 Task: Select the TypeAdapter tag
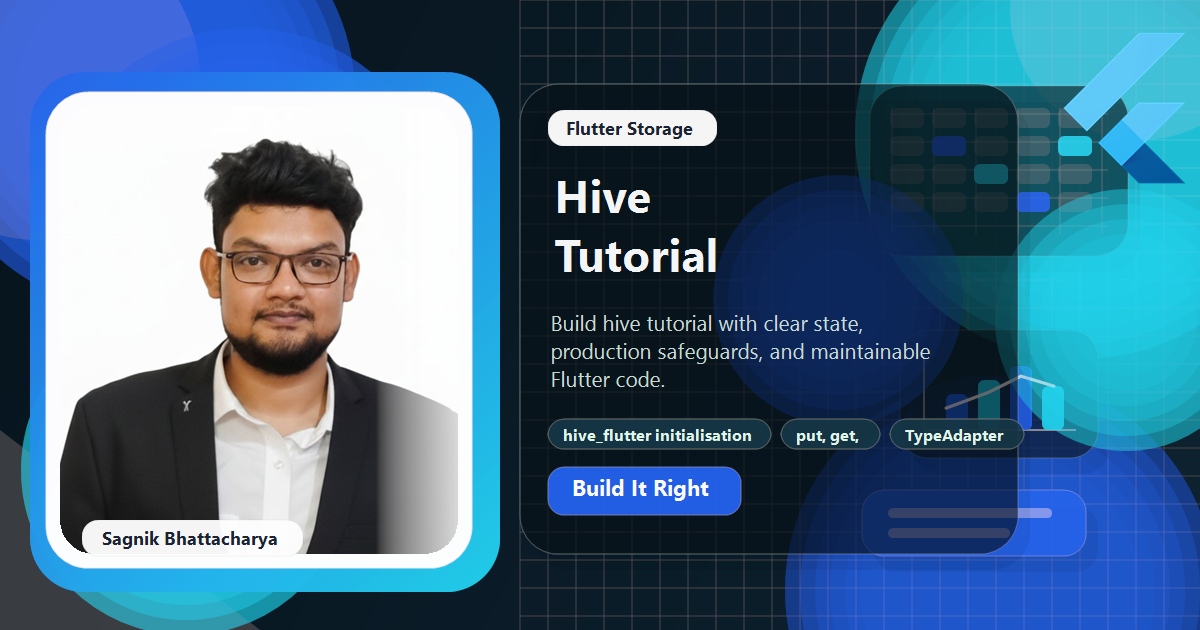(x=958, y=435)
